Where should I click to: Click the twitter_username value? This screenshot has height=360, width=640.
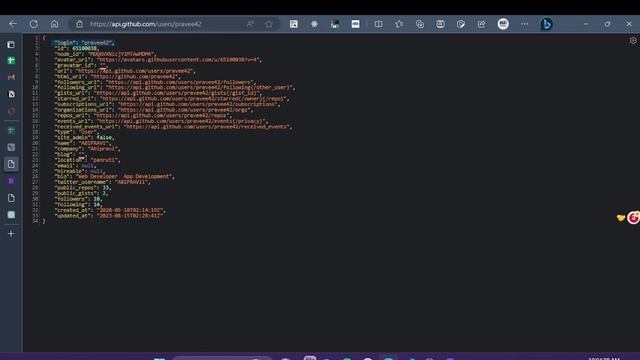[131, 182]
